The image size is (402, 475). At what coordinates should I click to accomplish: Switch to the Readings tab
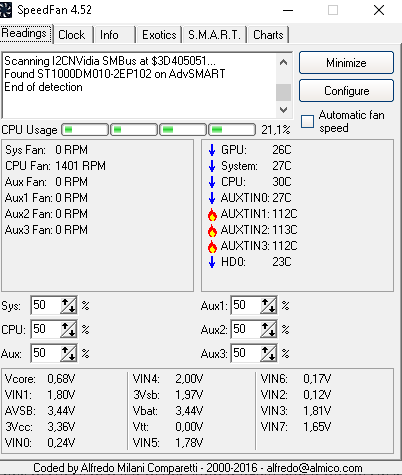pyautogui.click(x=26, y=34)
